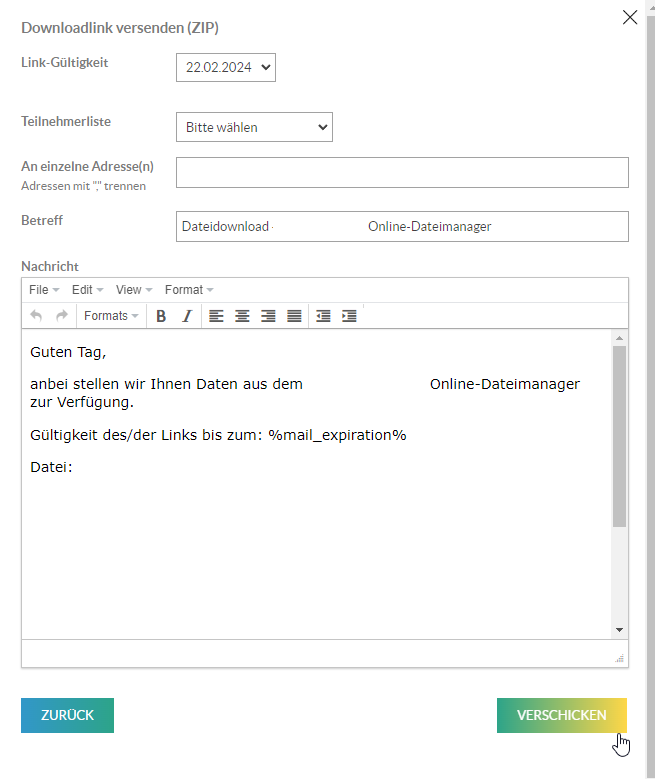
Task: Click the message editor vertical scrollbar
Action: [x=619, y=436]
